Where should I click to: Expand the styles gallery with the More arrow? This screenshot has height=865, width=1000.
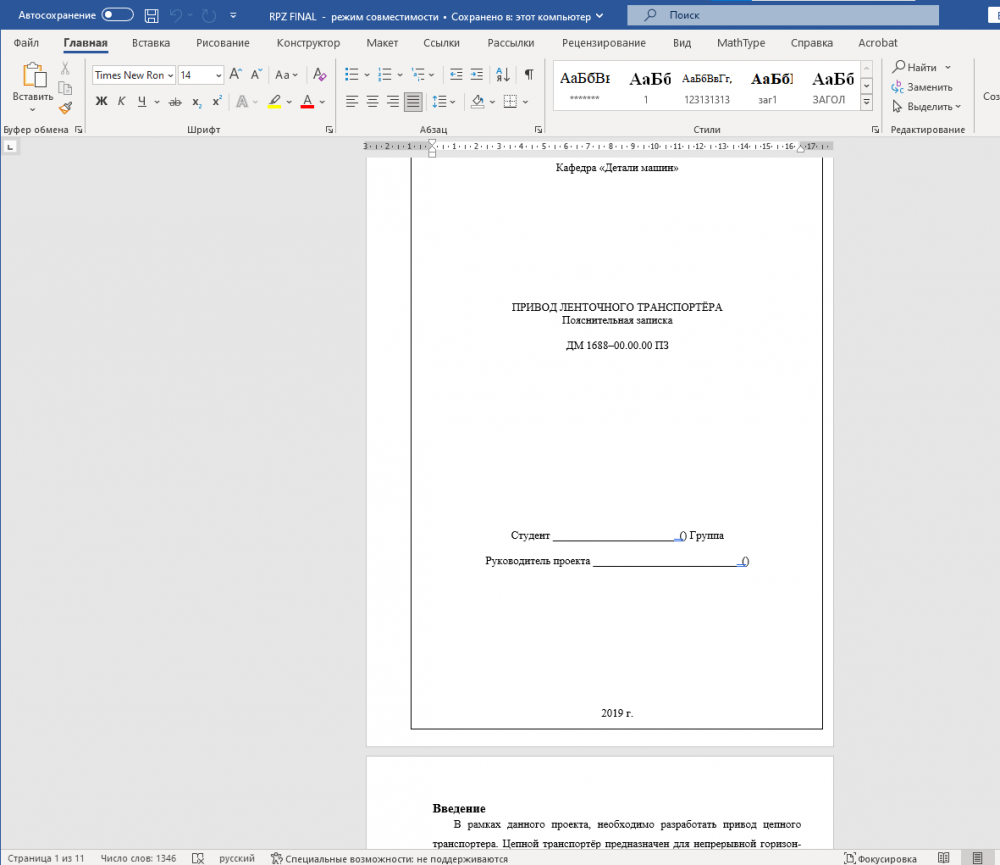tap(866, 102)
